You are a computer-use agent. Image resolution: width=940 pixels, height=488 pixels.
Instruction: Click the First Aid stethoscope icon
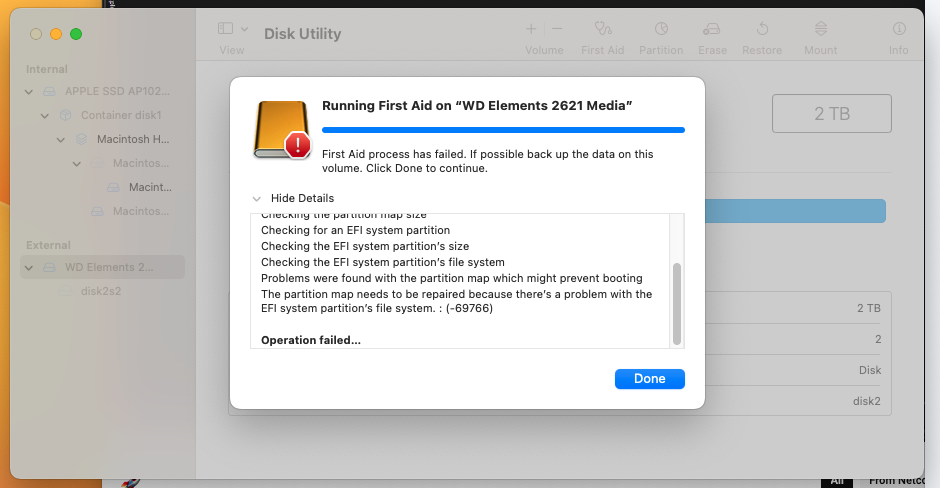coord(602,30)
